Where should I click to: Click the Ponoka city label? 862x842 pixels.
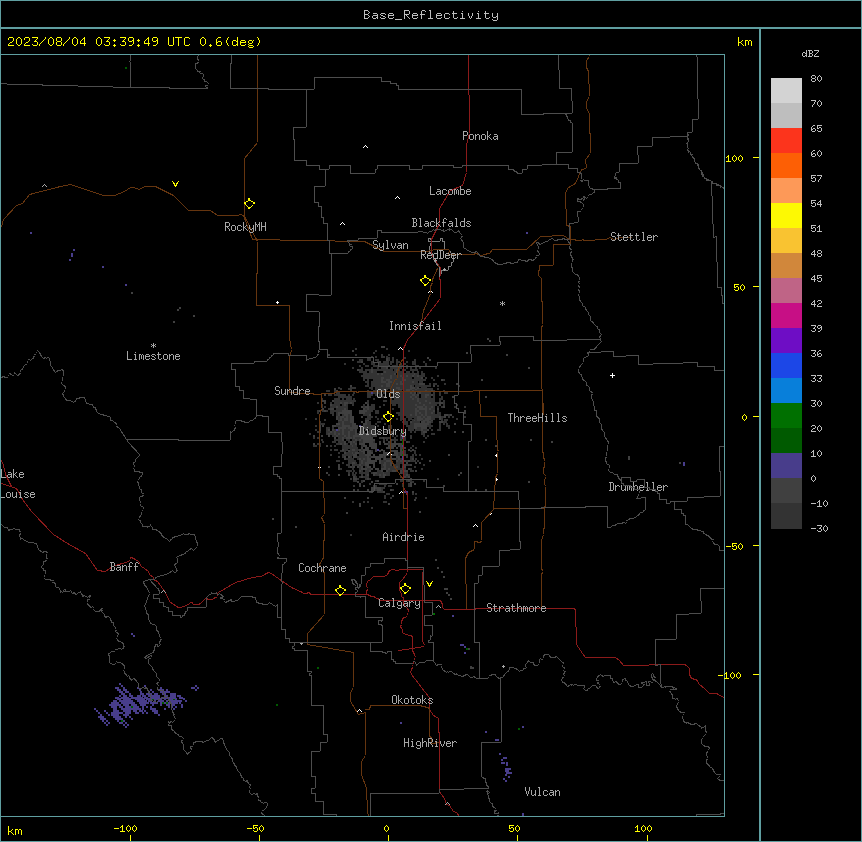pyautogui.click(x=480, y=136)
